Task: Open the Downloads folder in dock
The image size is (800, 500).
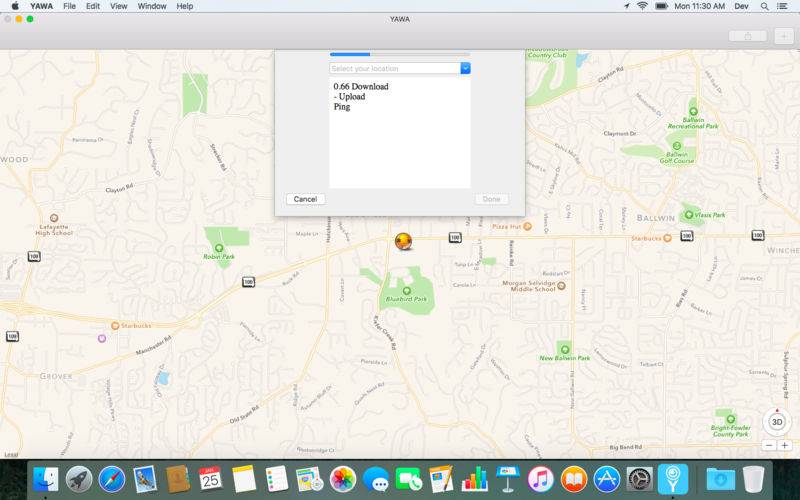Action: pos(720,480)
